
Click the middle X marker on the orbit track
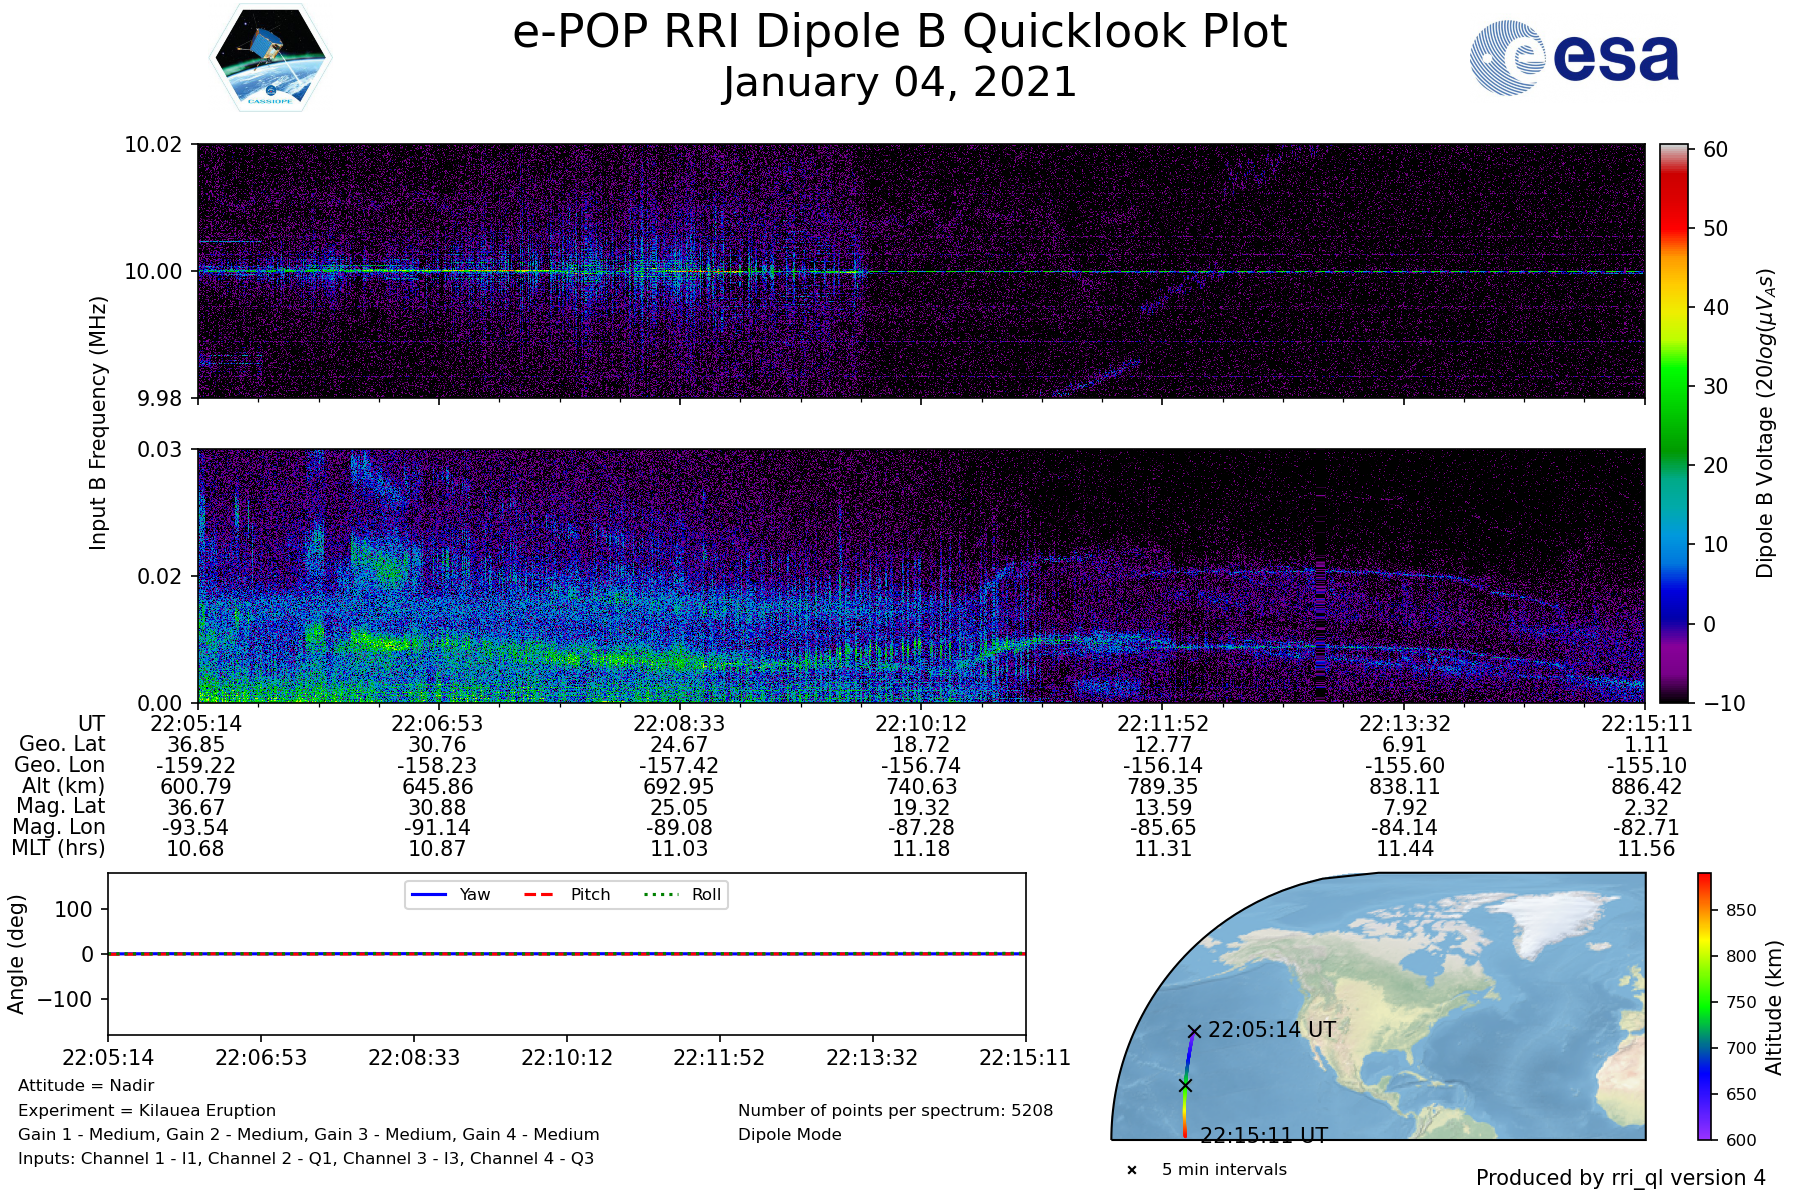1185,1085
